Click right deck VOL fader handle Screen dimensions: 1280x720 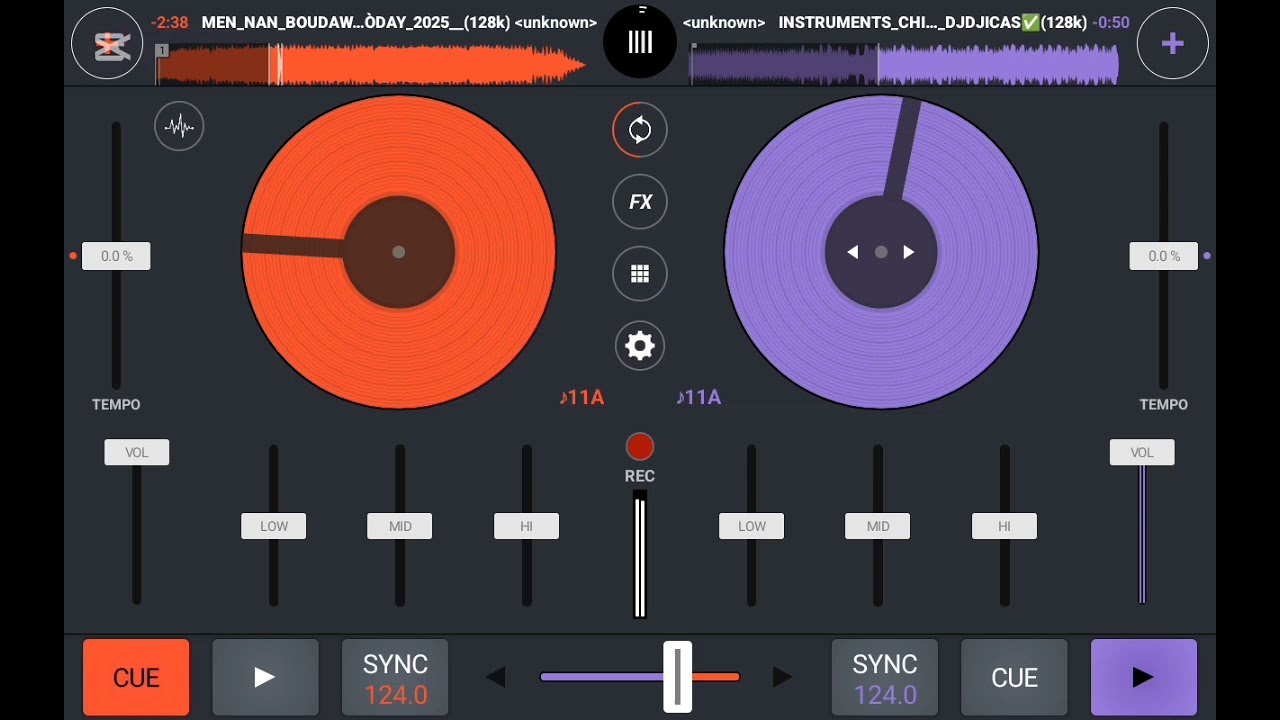pos(1142,452)
